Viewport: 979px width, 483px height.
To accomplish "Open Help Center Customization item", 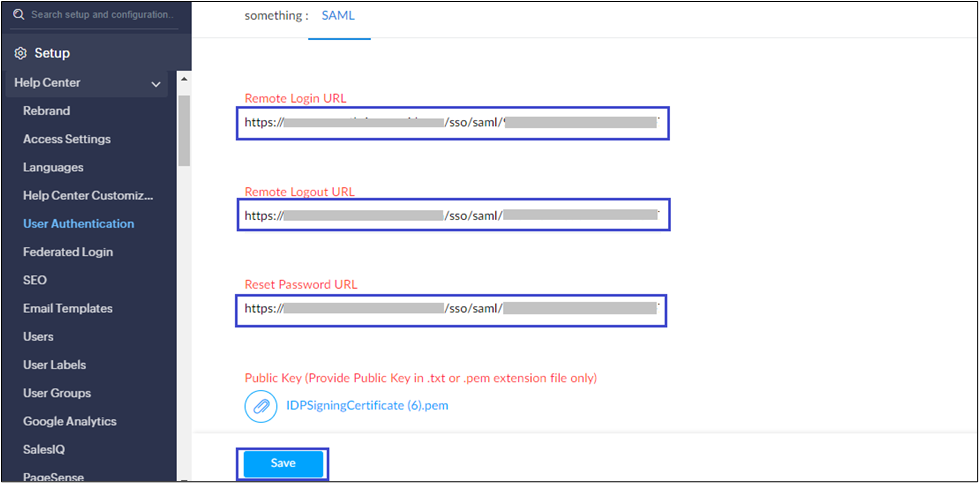I will (x=88, y=195).
